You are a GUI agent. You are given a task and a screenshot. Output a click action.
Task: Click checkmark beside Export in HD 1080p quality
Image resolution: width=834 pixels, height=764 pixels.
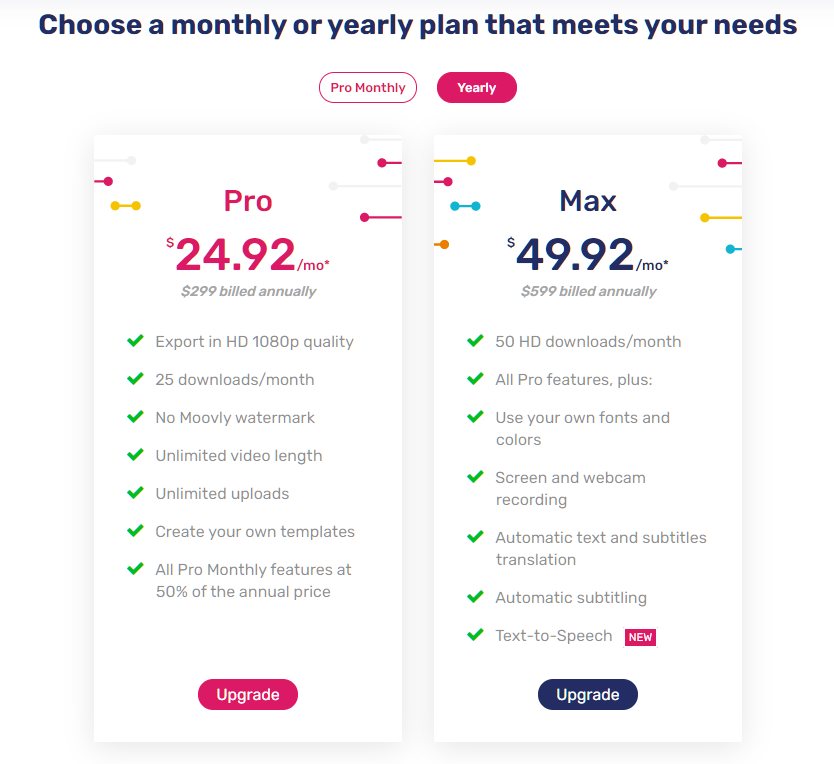[x=135, y=341]
